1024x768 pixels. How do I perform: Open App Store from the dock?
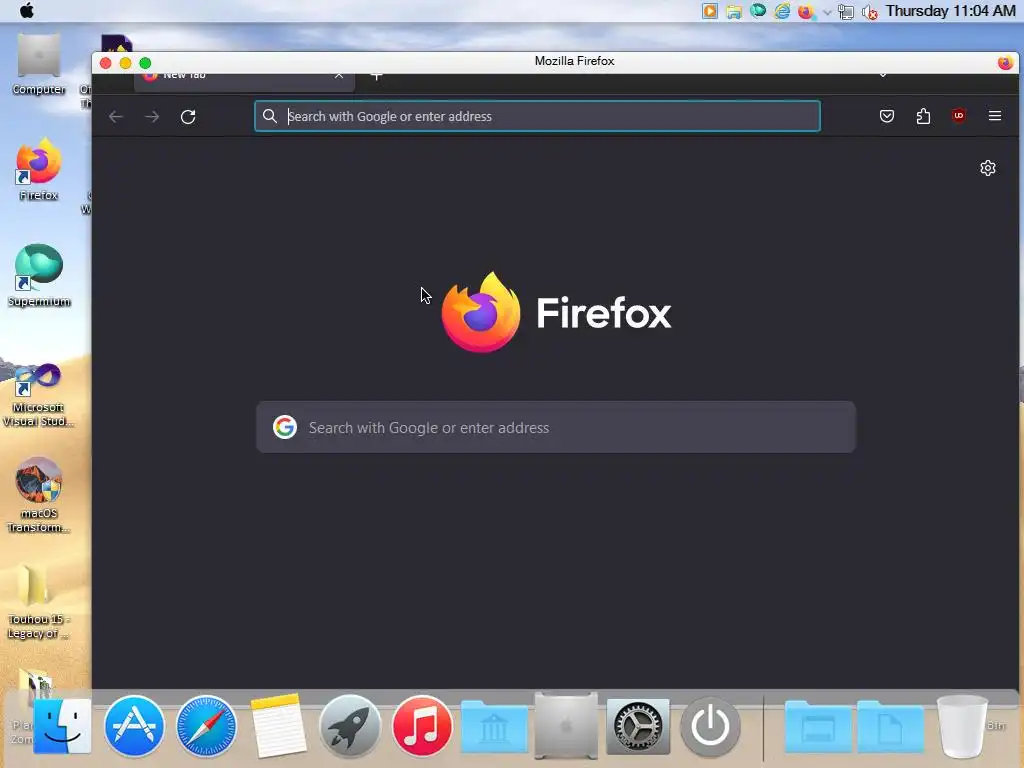click(134, 726)
